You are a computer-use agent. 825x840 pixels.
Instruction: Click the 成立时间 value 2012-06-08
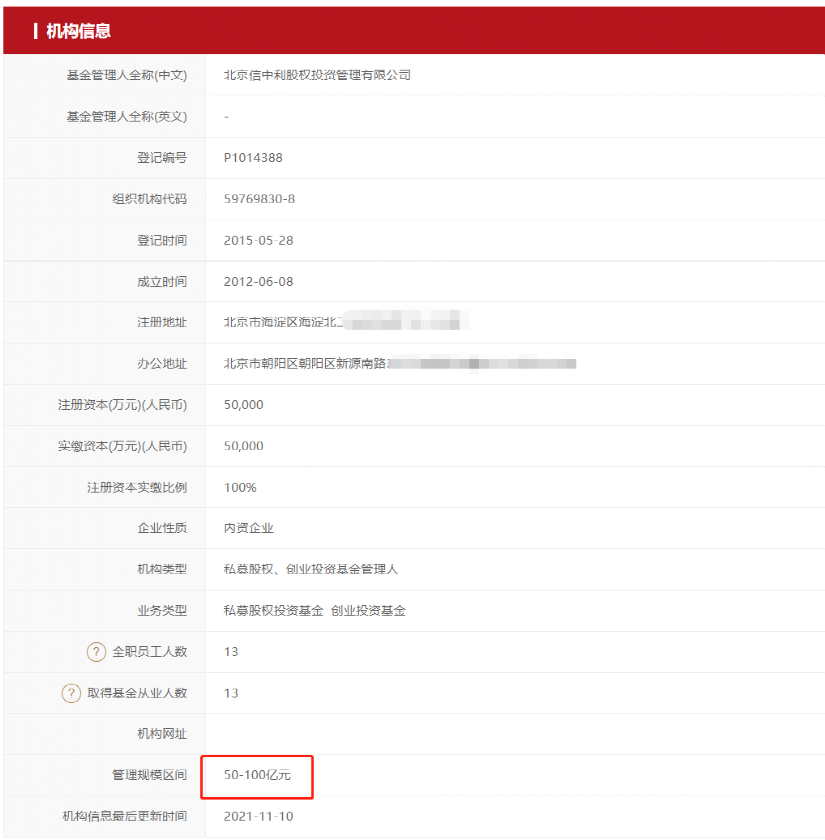click(258, 282)
